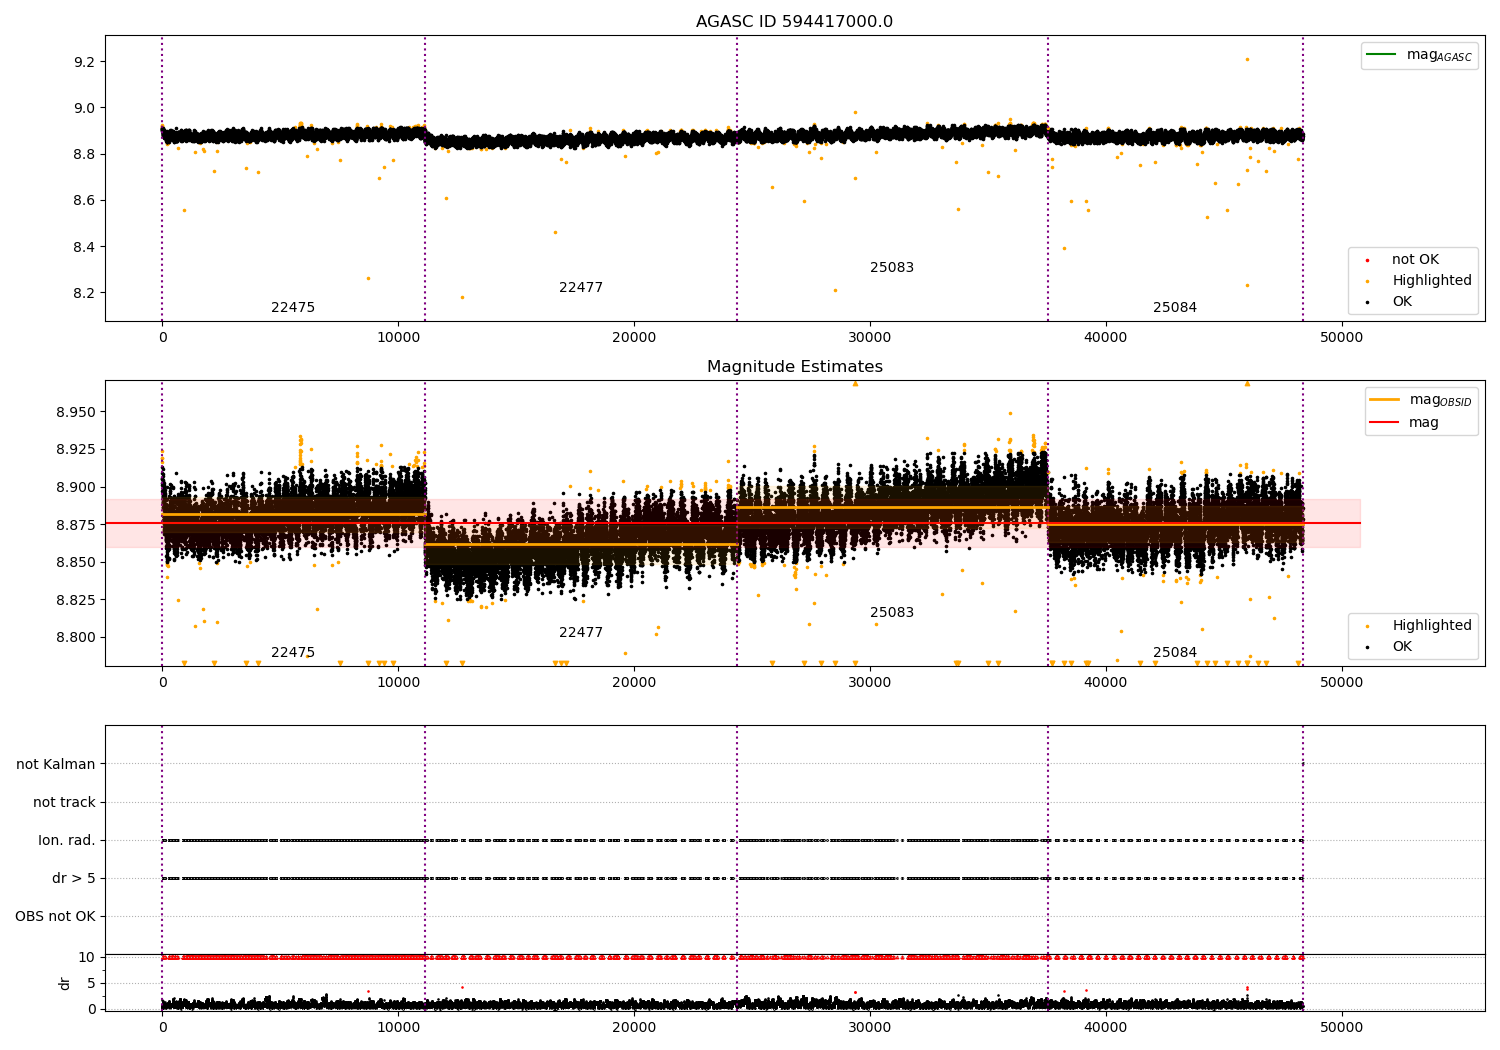
Task: Click the 'dr > 5' row label
Action: pyautogui.click(x=74, y=879)
